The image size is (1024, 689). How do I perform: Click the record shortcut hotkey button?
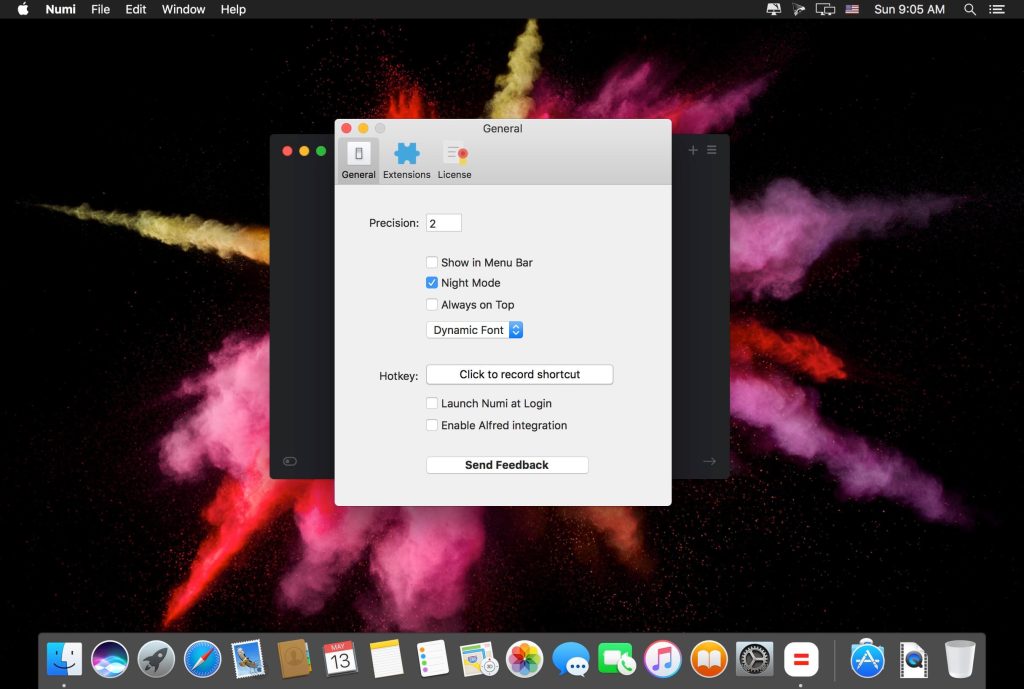519,374
